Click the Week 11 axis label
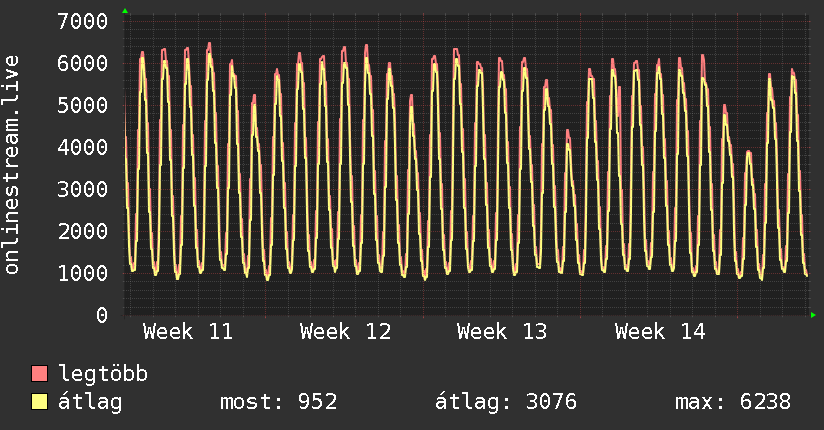Image resolution: width=824 pixels, height=430 pixels. coord(188,332)
